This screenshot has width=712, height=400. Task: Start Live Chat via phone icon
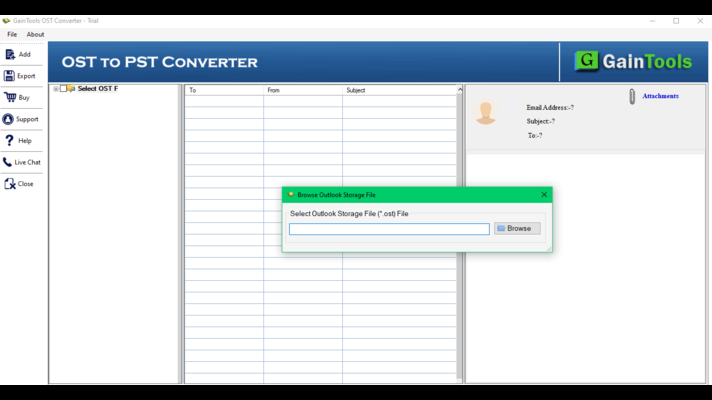coord(7,162)
